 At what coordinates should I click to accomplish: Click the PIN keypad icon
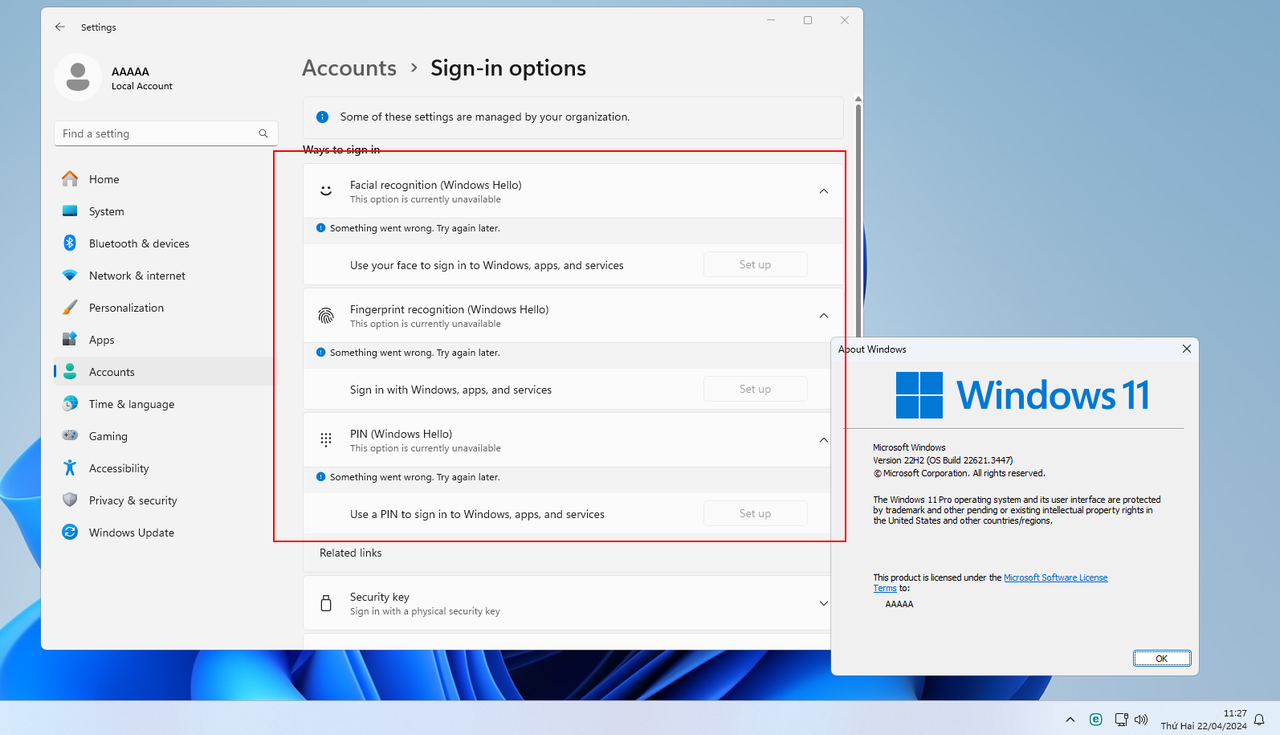tap(326, 439)
